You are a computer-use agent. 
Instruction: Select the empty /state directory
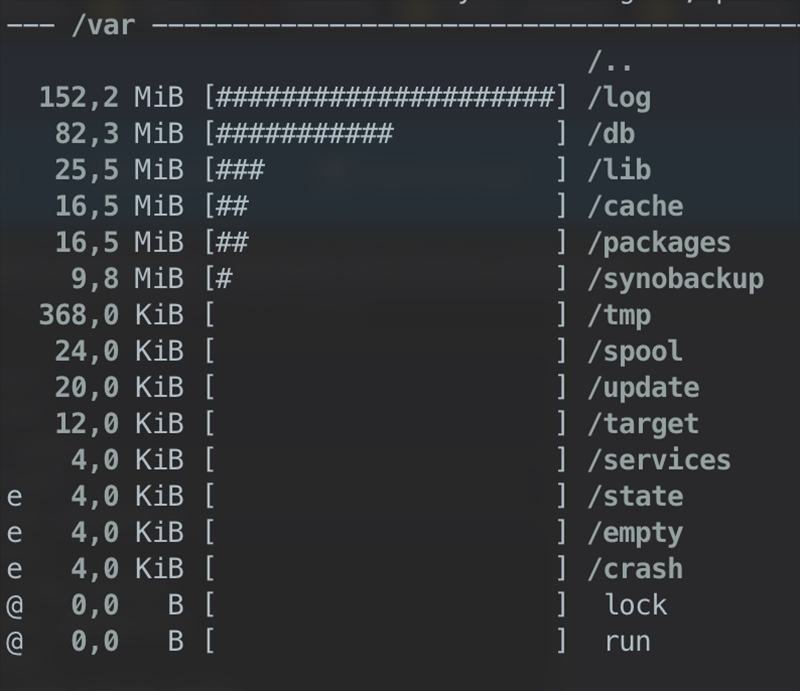coord(635,496)
